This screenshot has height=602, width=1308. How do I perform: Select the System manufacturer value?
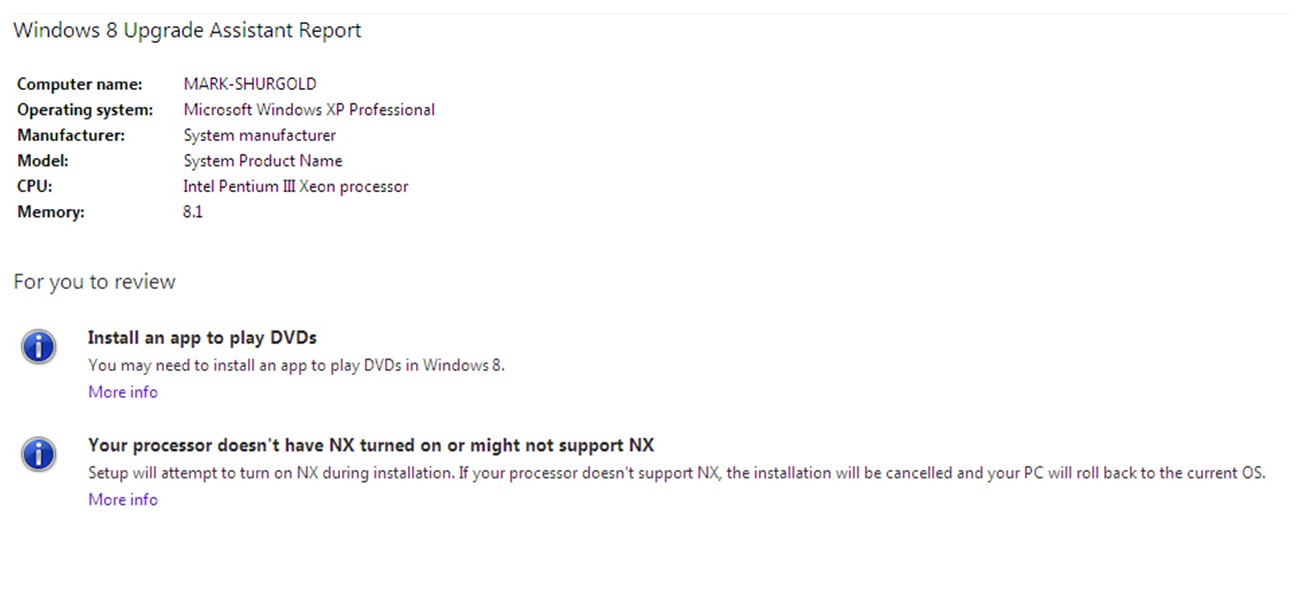[260, 135]
